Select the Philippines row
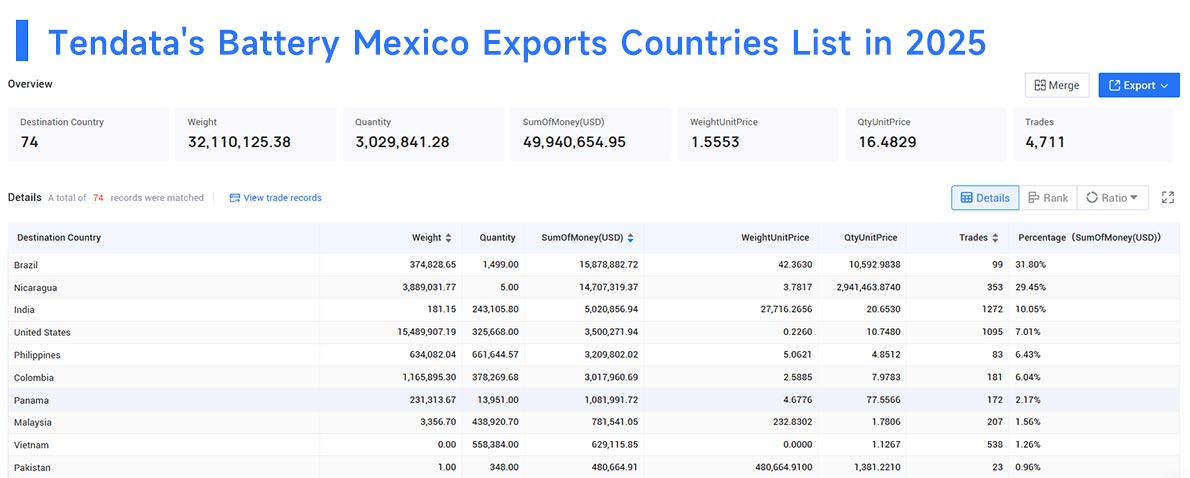1190x478 pixels. 594,354
